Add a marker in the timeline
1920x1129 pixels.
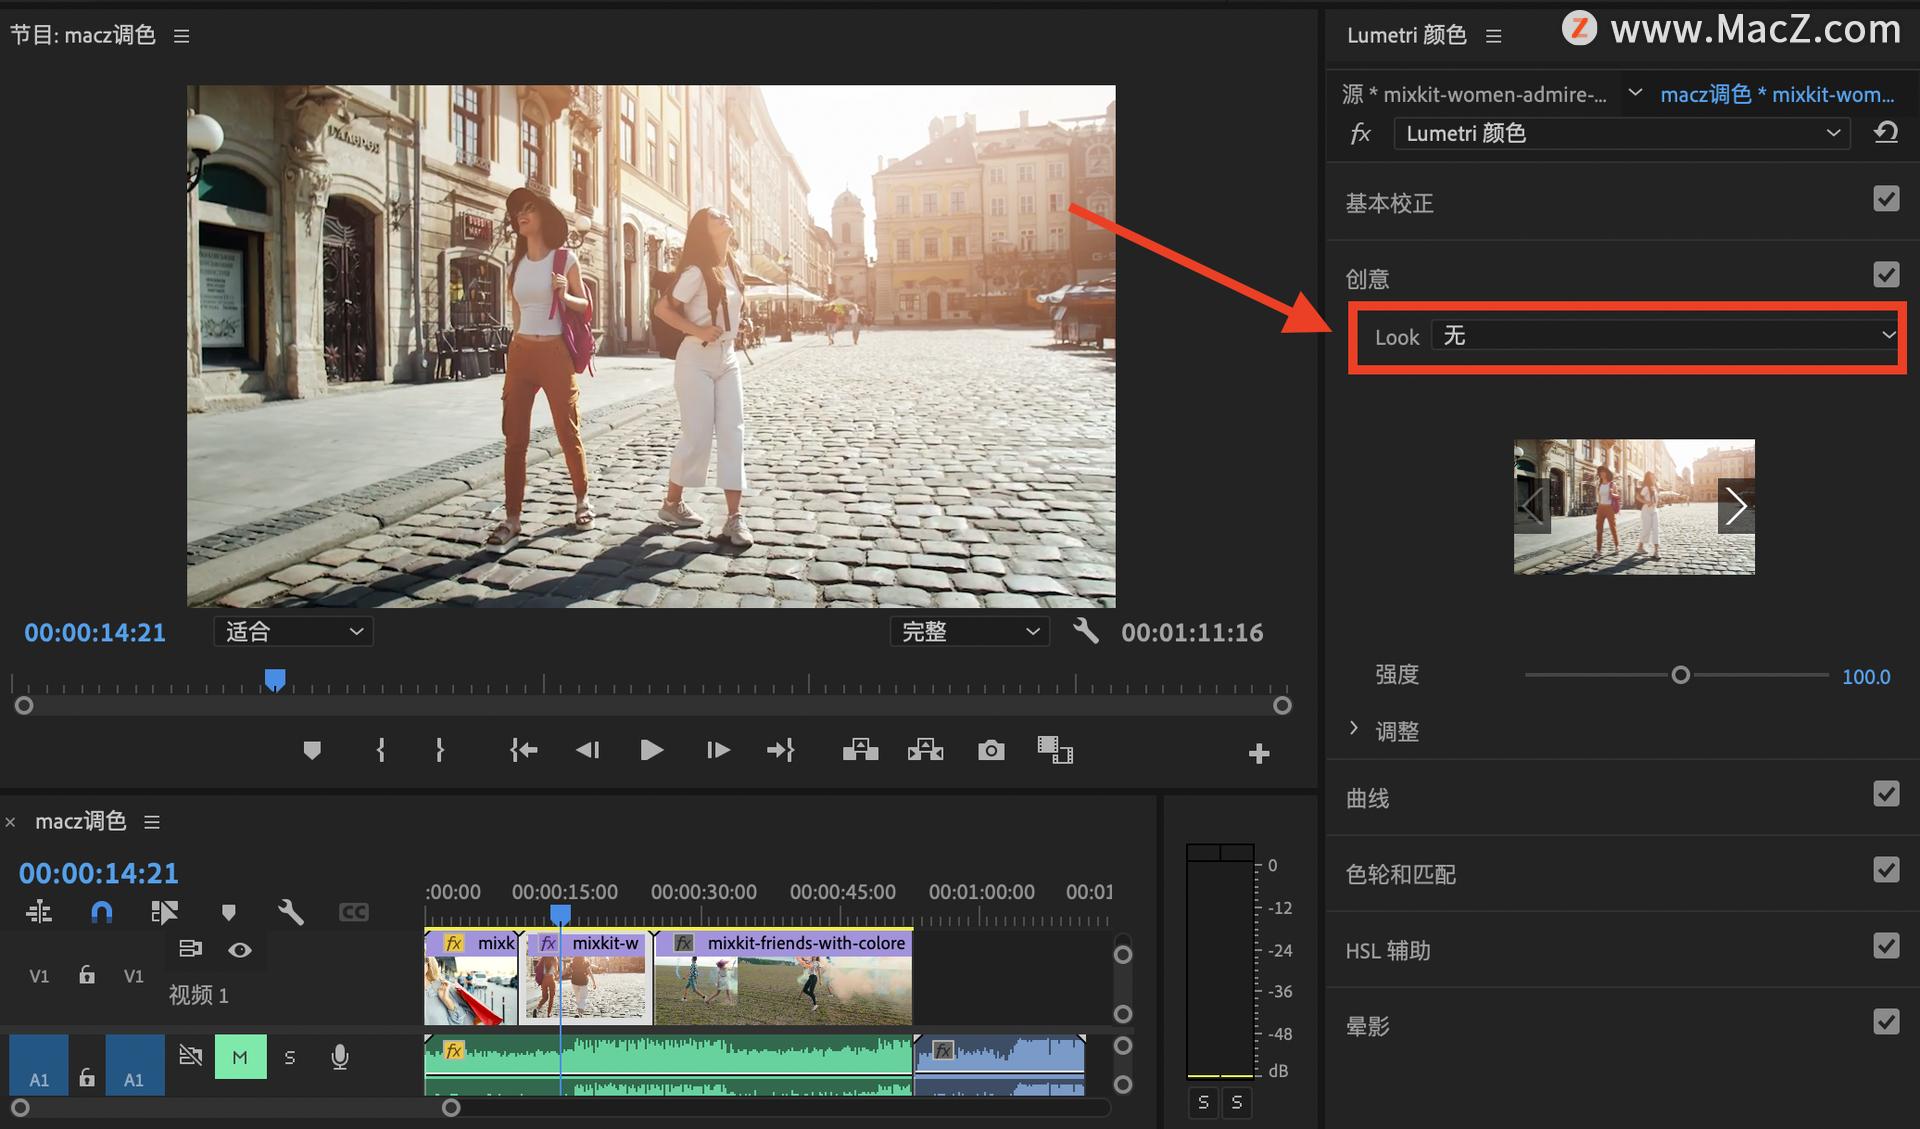tap(229, 912)
